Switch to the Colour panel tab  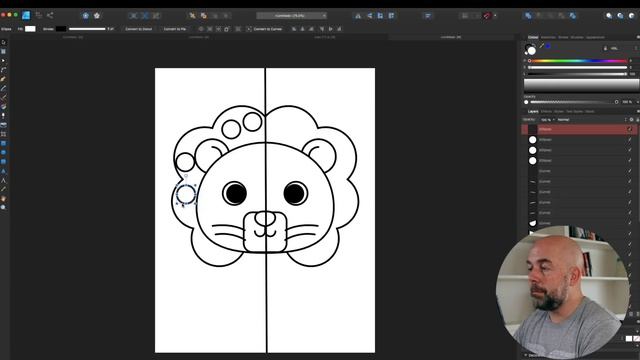click(533, 37)
